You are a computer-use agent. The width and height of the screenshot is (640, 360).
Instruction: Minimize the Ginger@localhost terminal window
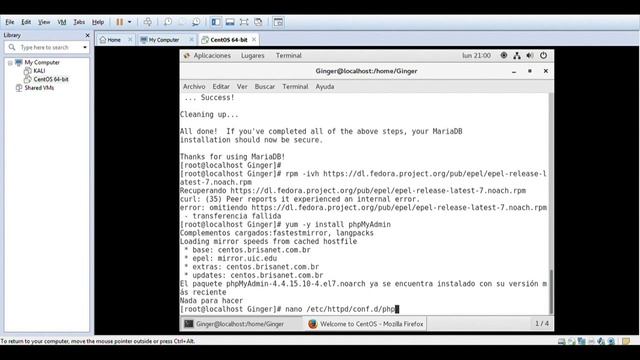(514, 71)
